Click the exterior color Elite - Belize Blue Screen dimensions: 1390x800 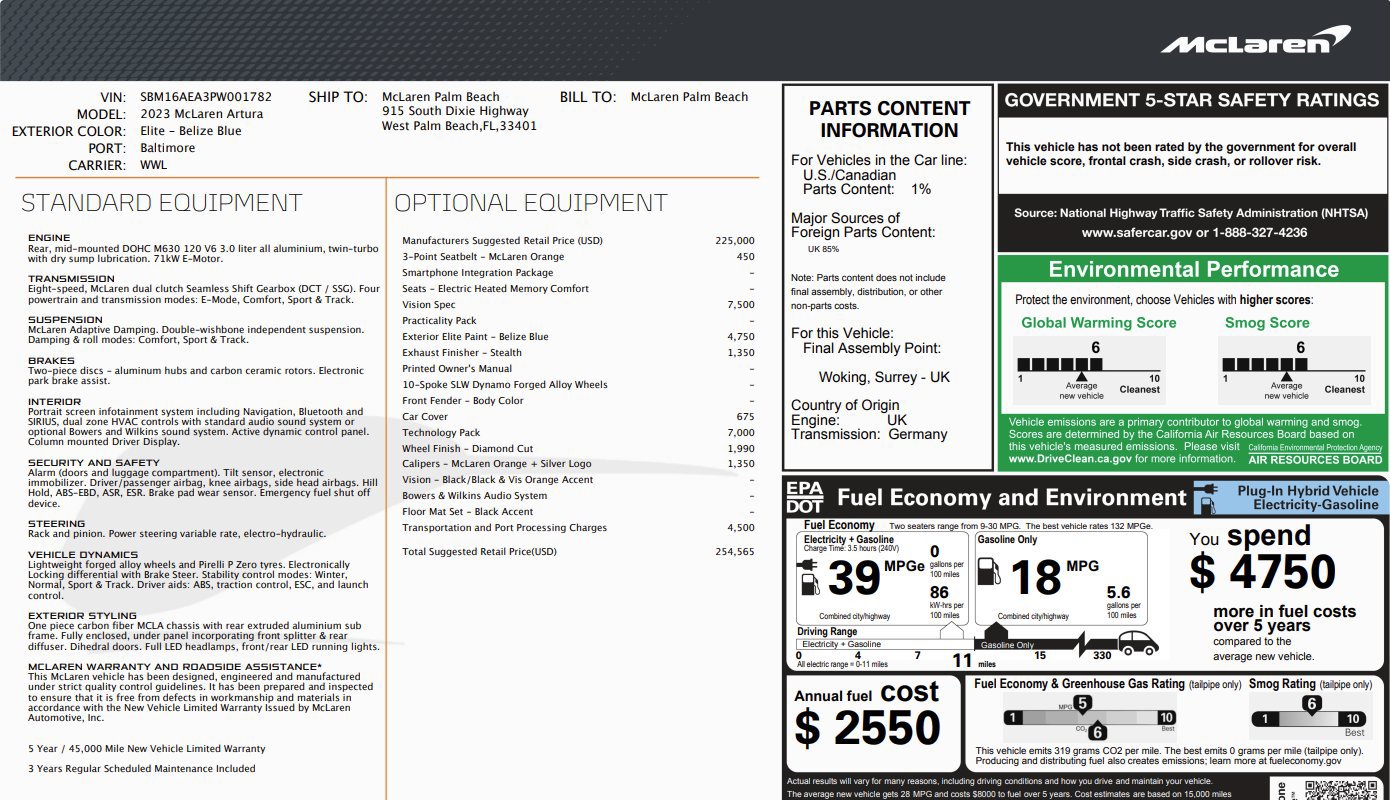[191, 131]
